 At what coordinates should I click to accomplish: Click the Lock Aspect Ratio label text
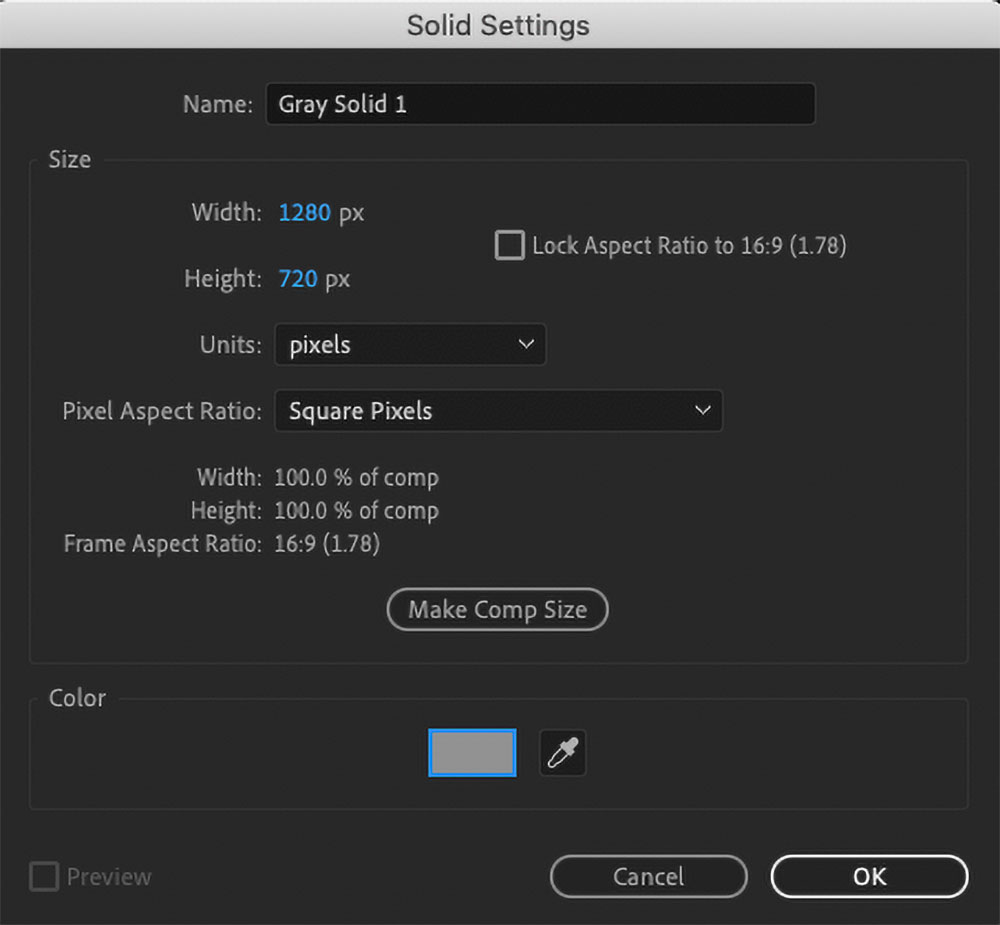tap(689, 246)
